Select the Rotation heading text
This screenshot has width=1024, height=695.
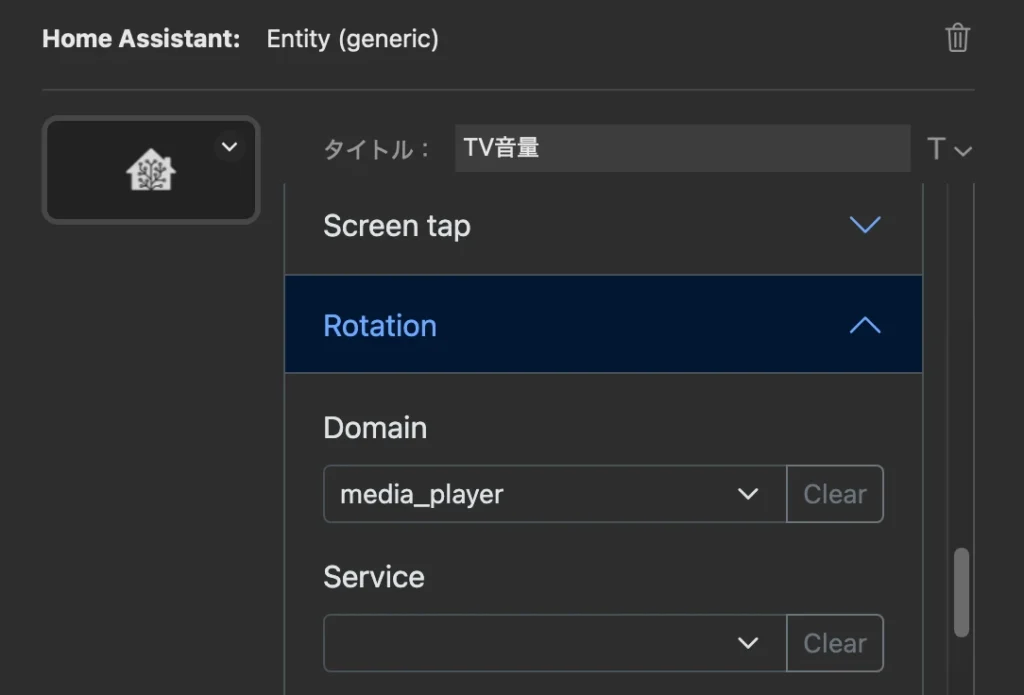380,325
